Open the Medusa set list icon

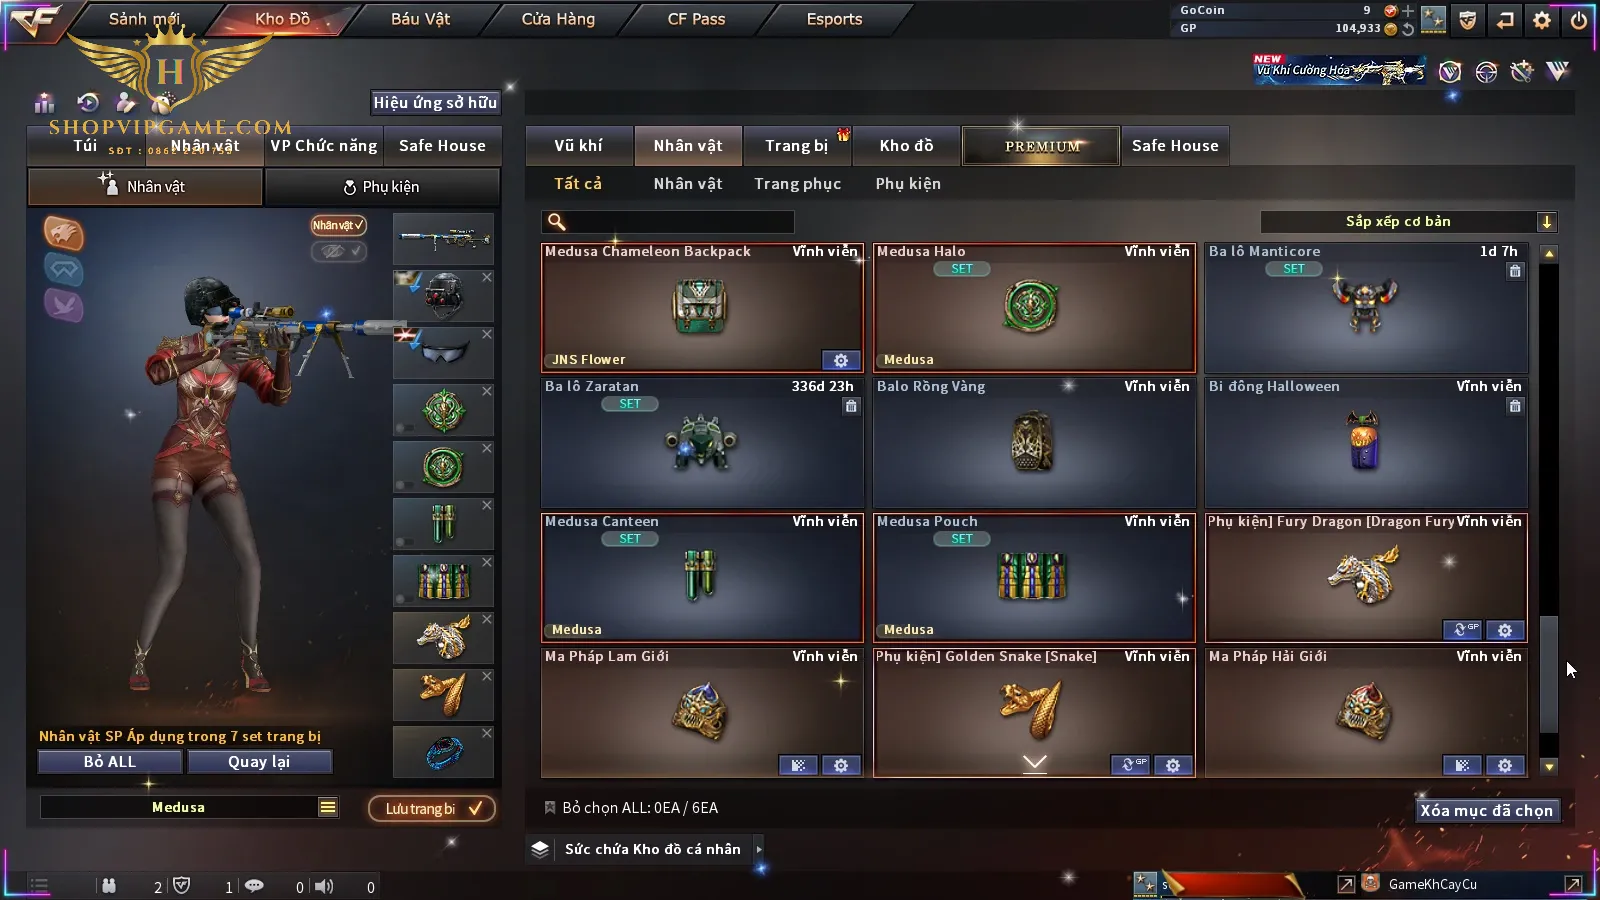click(x=328, y=807)
